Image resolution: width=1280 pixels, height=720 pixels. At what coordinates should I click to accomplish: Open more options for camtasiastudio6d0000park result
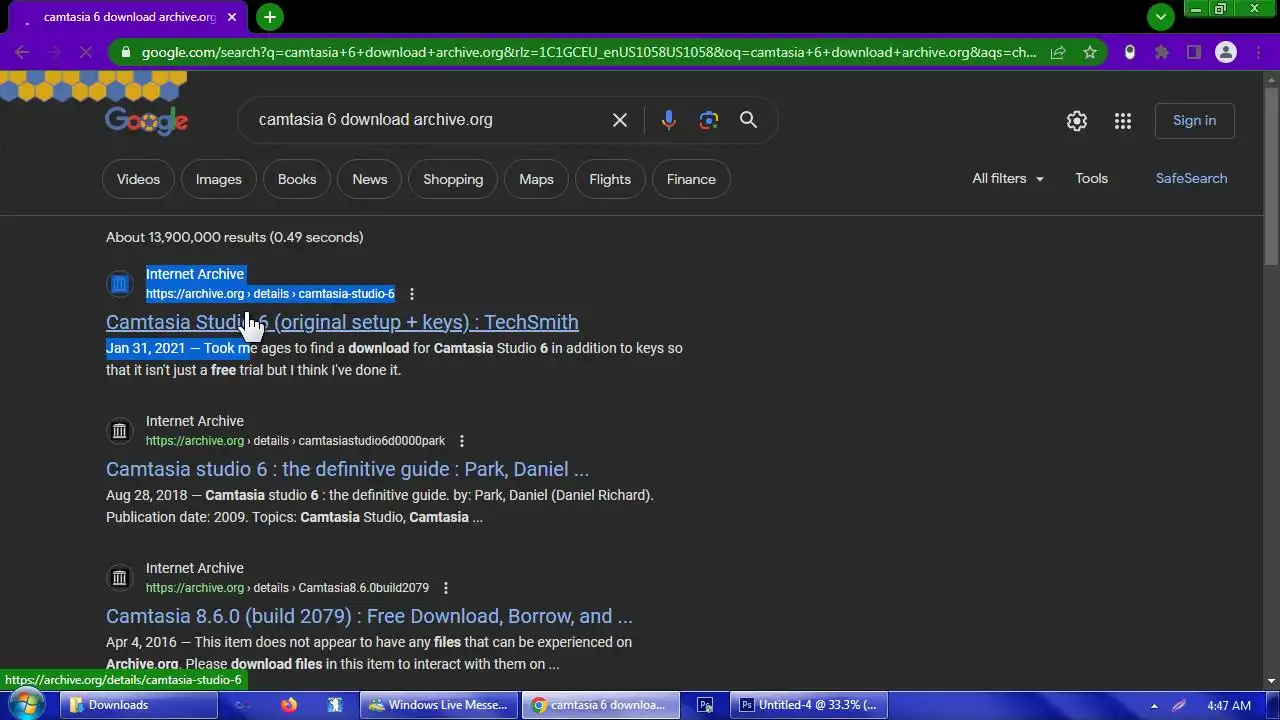461,441
